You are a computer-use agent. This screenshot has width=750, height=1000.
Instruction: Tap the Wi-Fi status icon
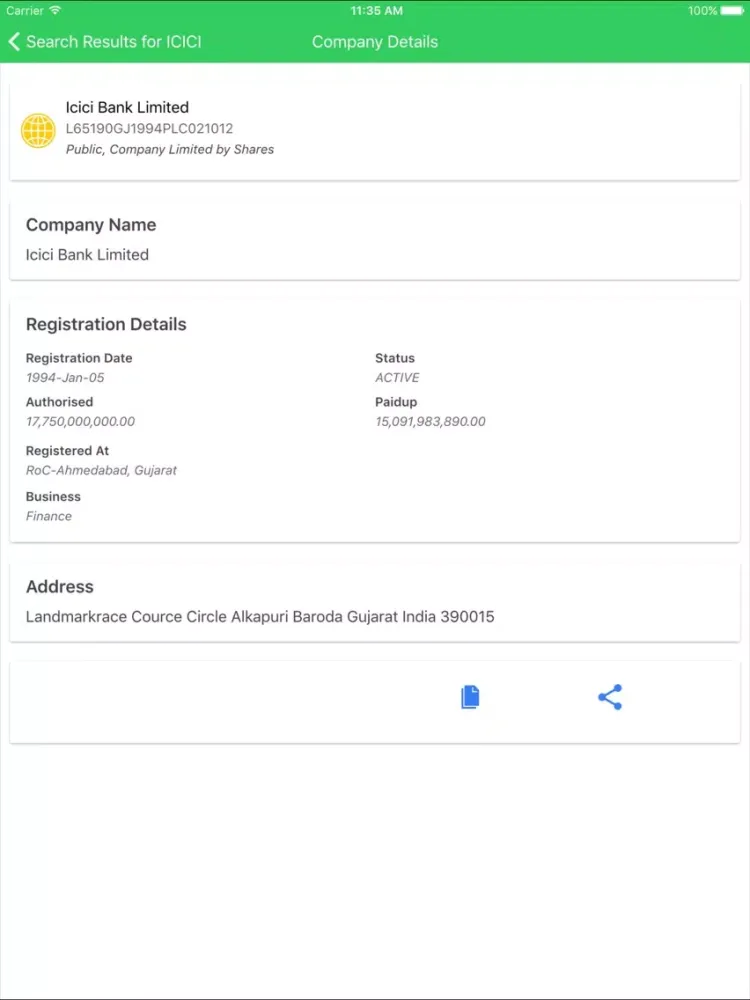[55, 11]
